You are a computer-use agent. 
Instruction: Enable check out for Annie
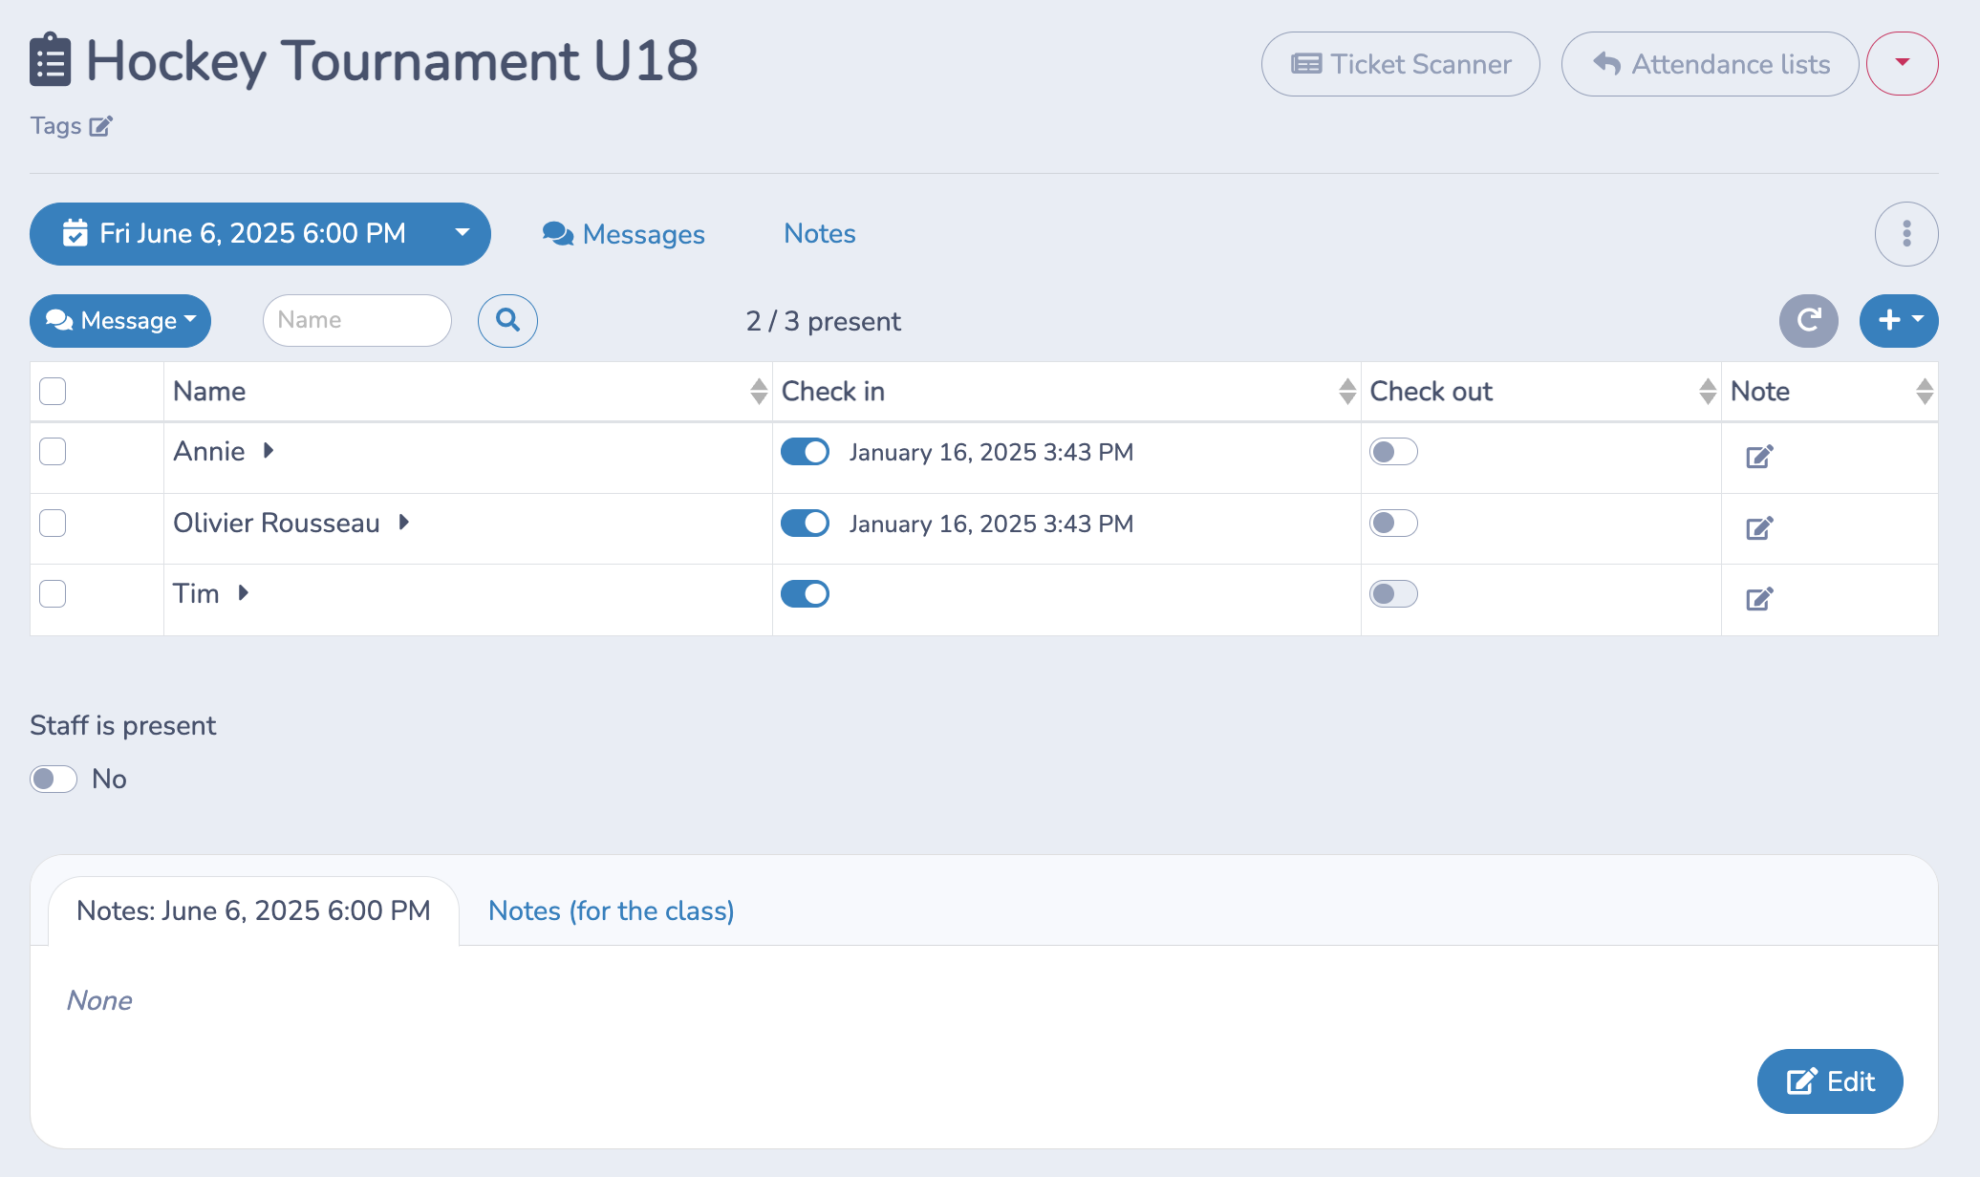tap(1393, 452)
